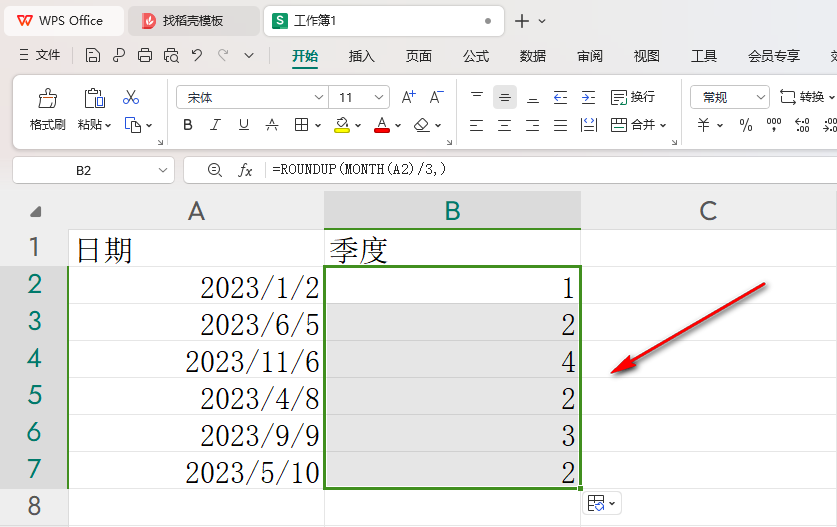Align text right horizontally
This screenshot has width=837, height=527.
pos(532,125)
